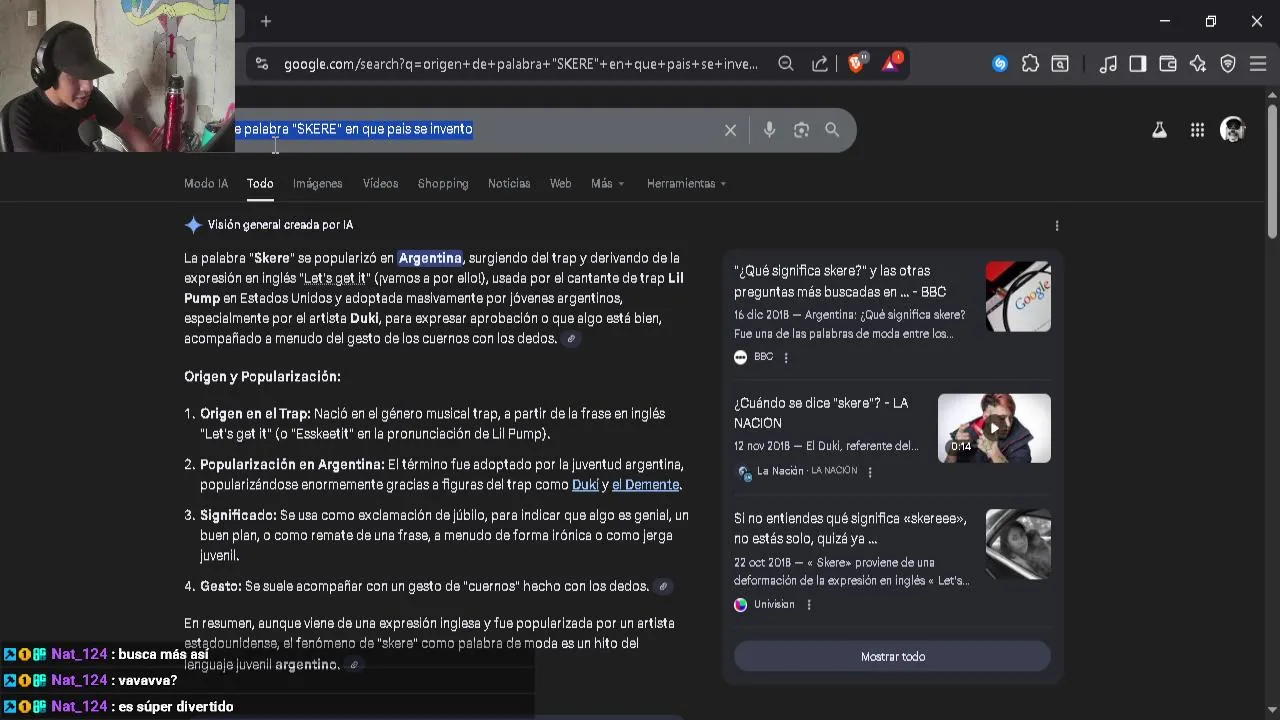The image size is (1280, 720).
Task: Expand the Más dropdown
Action: 608,184
